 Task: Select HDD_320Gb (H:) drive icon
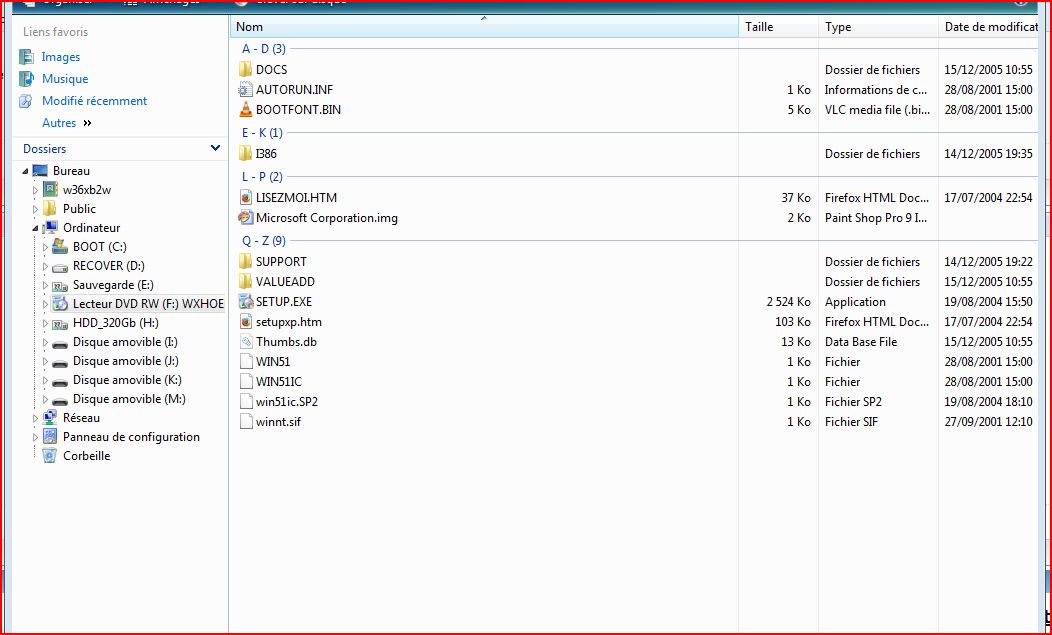click(60, 324)
